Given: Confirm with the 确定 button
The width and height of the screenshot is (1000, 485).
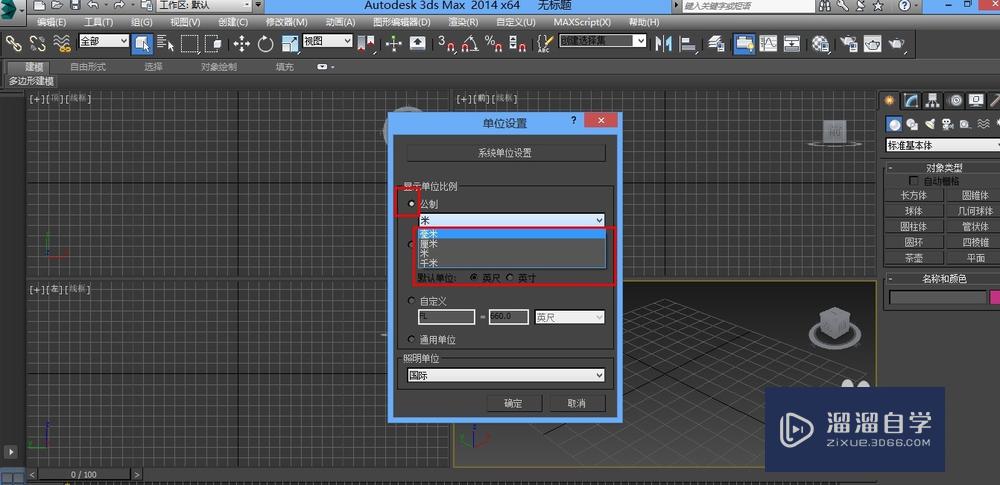Looking at the screenshot, I should (x=513, y=403).
